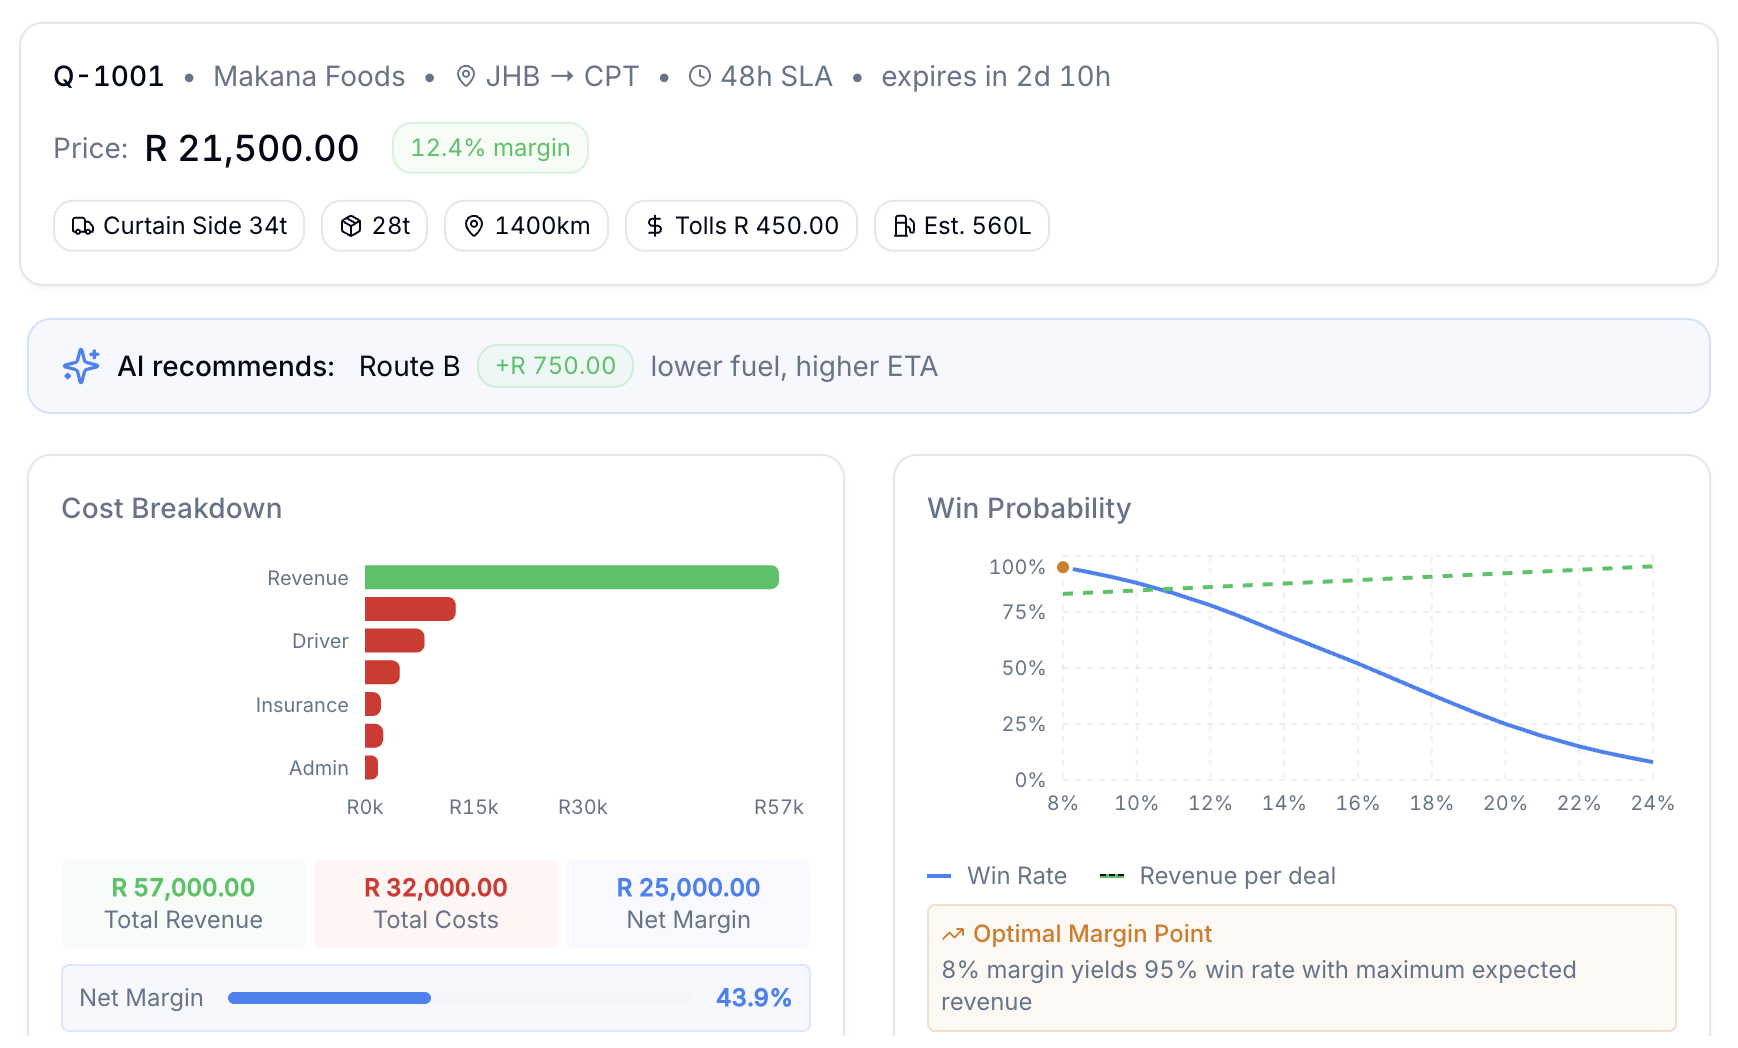
Task: Click the fuel icon on Est. 560L chip
Action: 903,226
